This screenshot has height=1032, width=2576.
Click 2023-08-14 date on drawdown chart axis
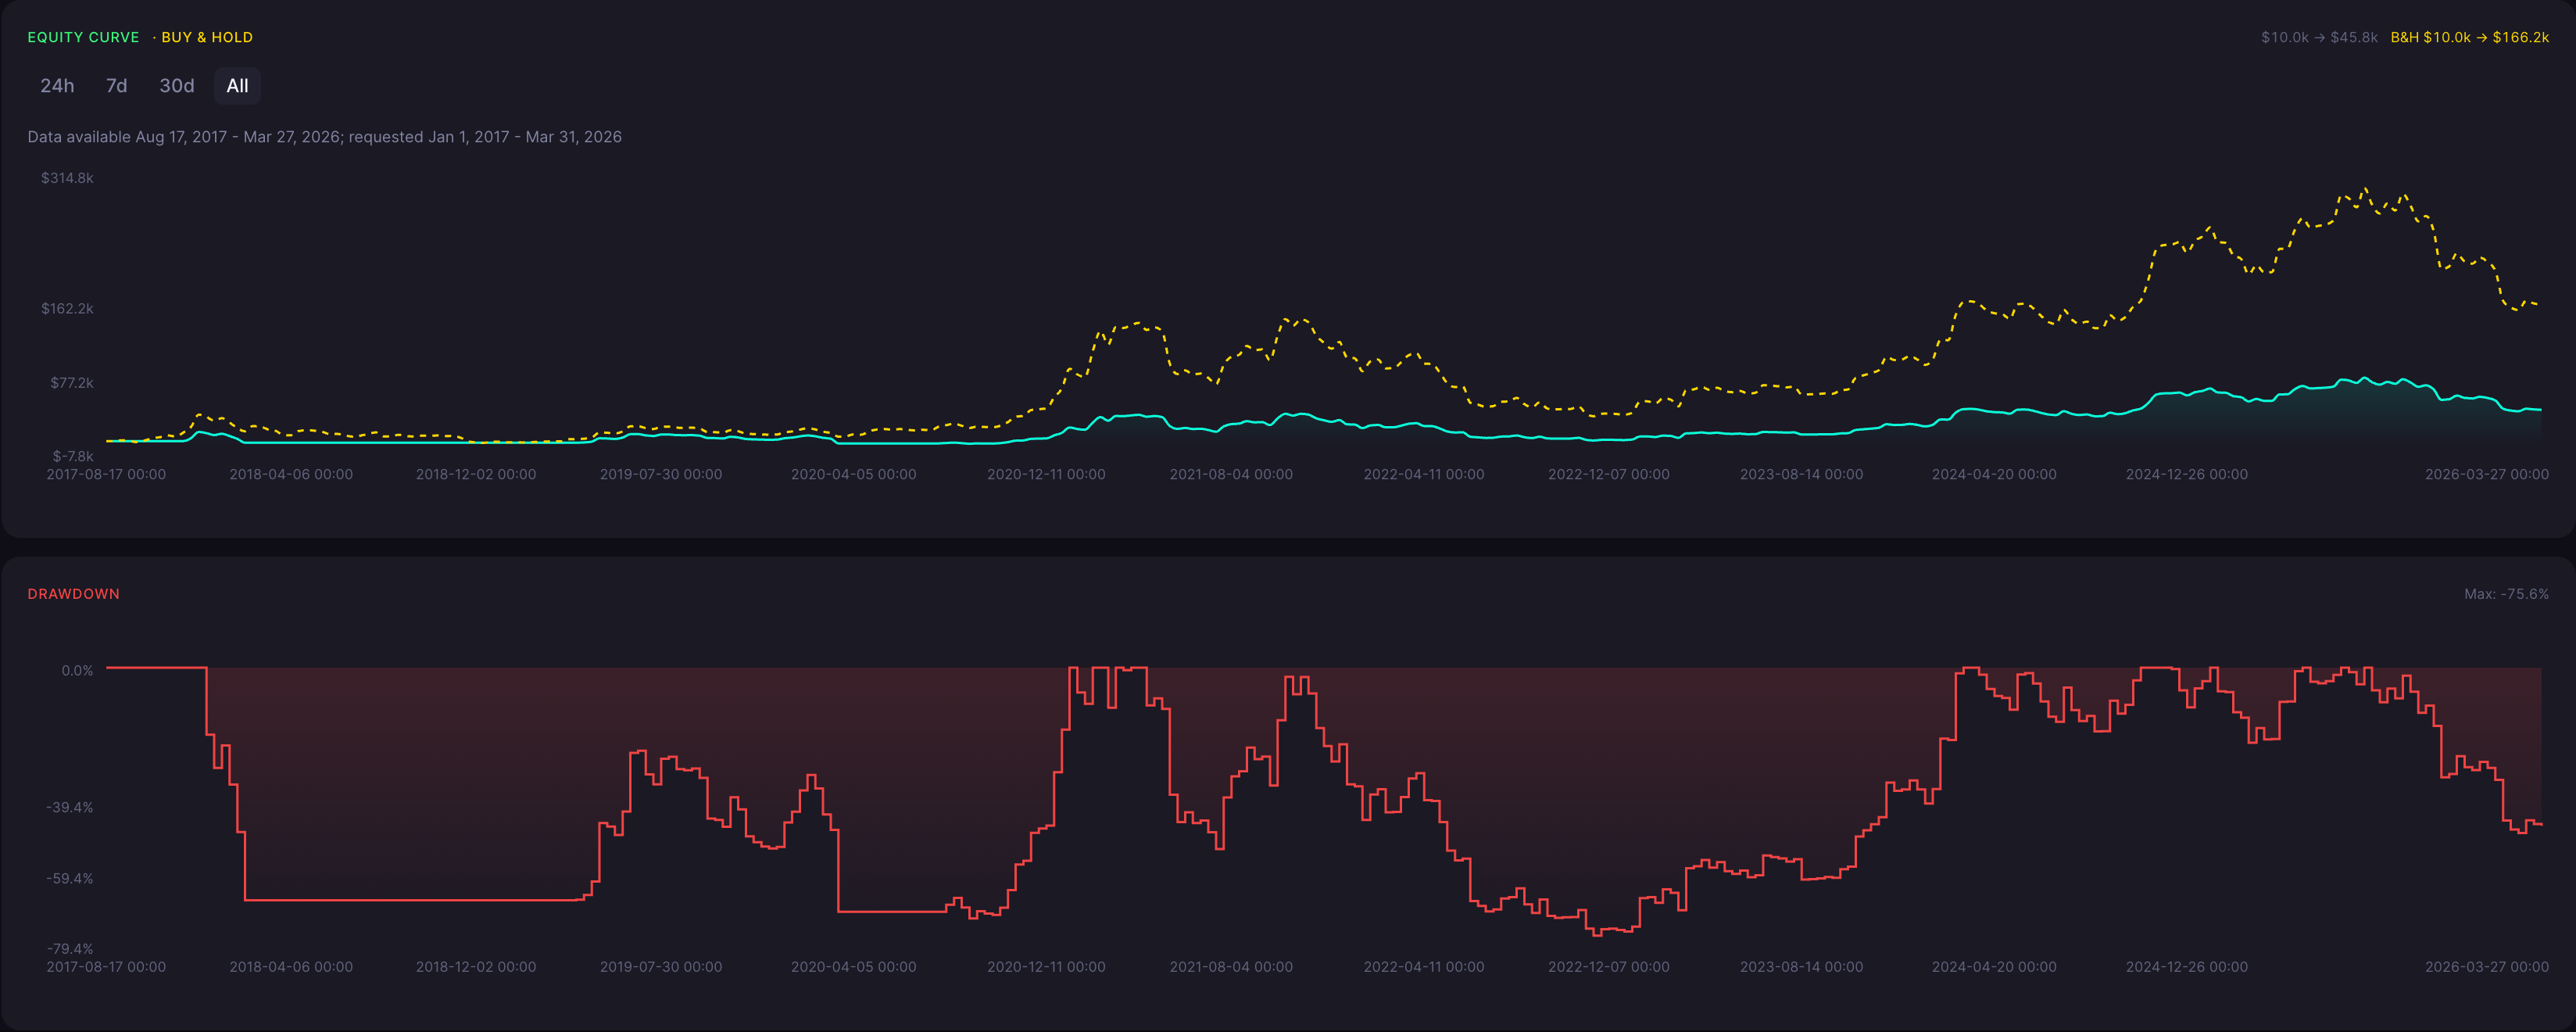tap(1801, 967)
